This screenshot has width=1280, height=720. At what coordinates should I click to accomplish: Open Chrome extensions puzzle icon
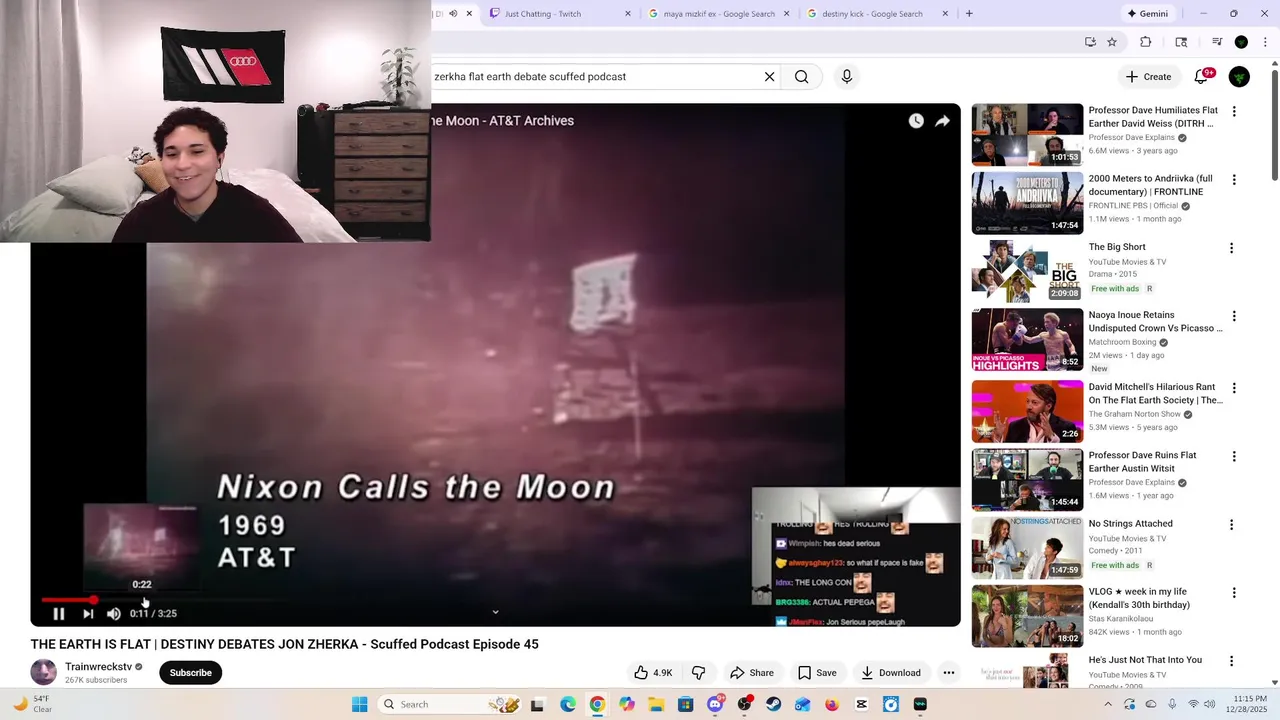click(x=1146, y=42)
